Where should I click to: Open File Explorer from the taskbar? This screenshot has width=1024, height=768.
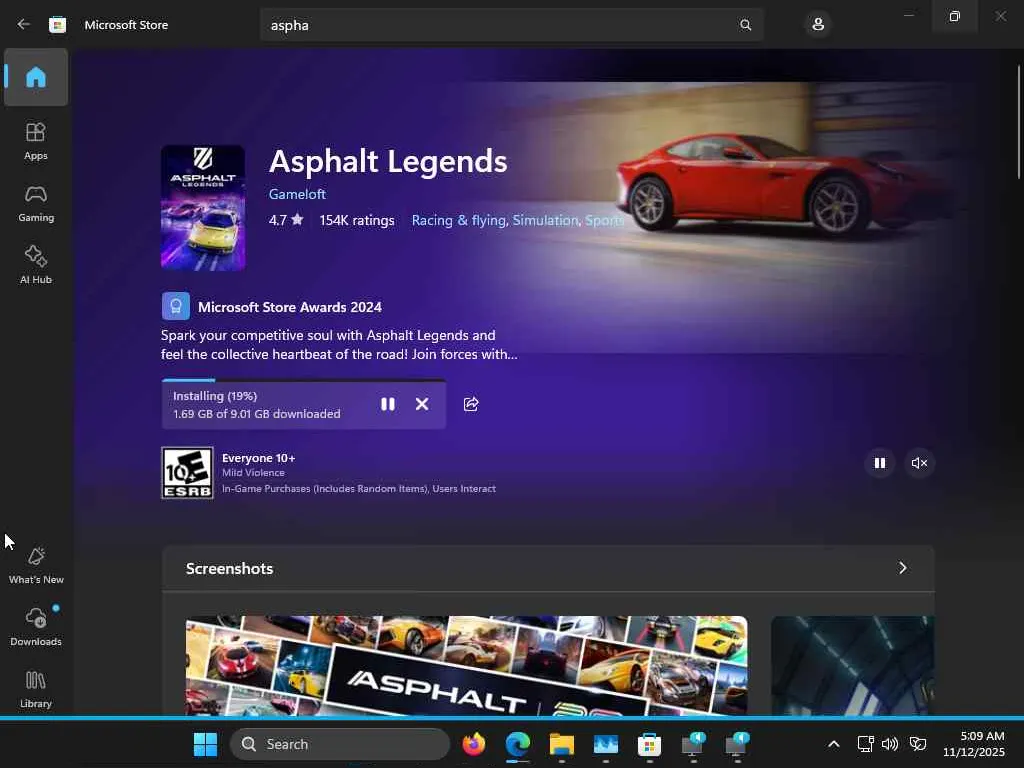tap(562, 744)
